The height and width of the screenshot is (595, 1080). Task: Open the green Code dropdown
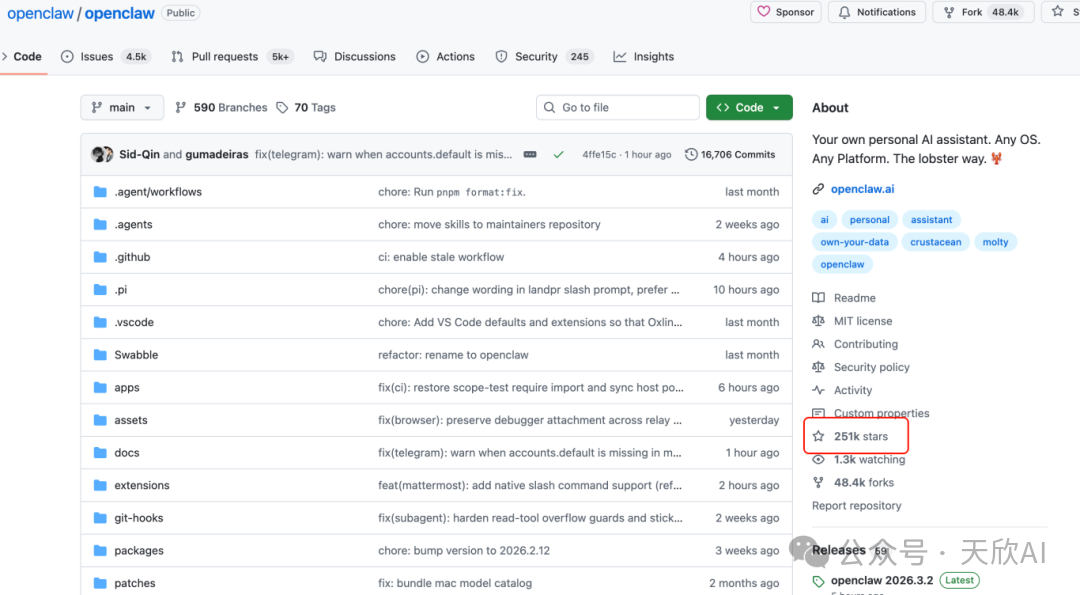pyautogui.click(x=749, y=108)
